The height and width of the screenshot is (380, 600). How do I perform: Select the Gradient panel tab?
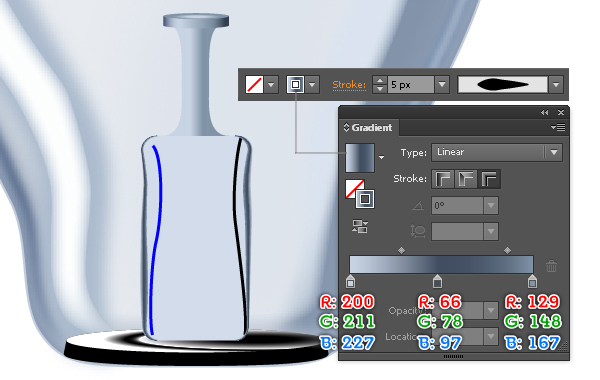pos(368,127)
